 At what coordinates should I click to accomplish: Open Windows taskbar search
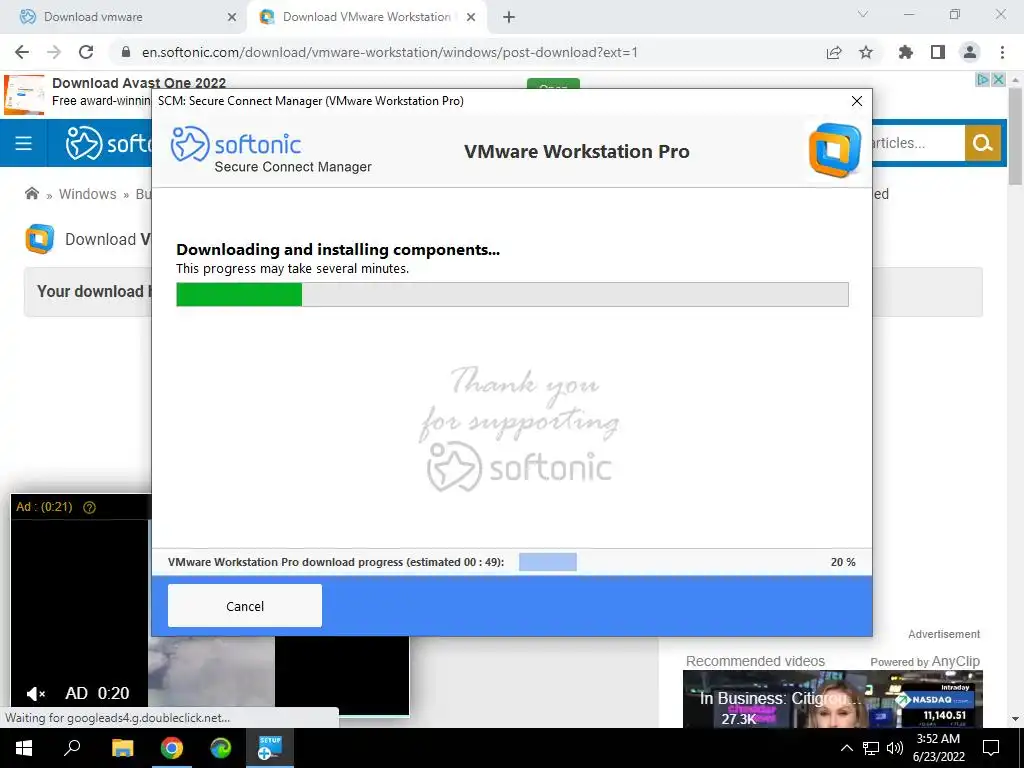click(72, 748)
